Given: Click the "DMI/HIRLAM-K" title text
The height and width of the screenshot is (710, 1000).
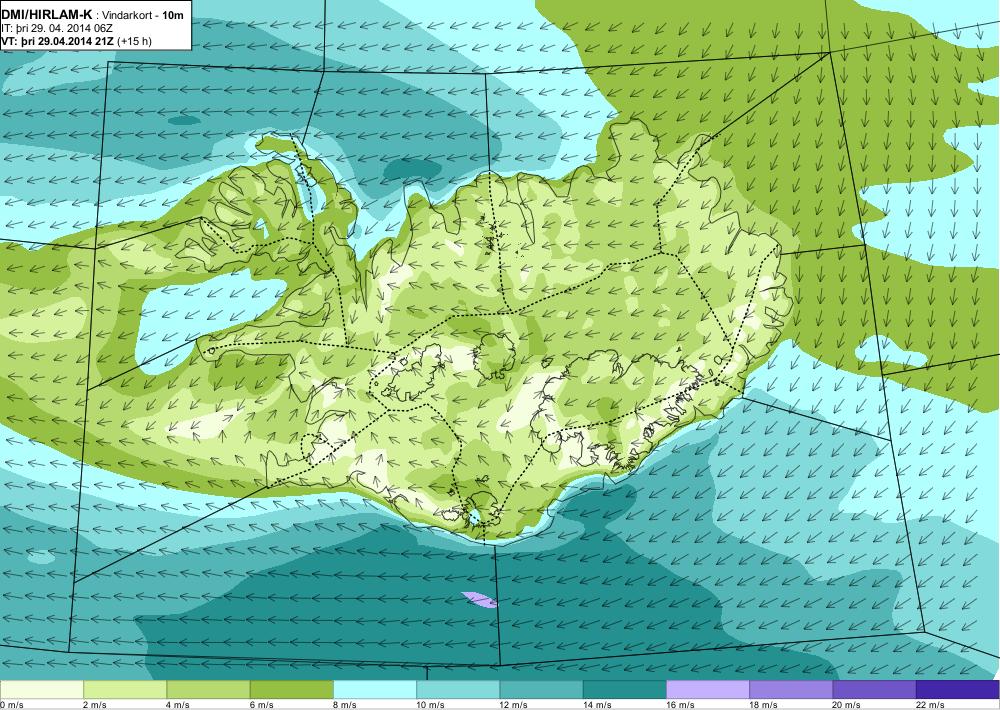Looking at the screenshot, I should coord(47,15).
